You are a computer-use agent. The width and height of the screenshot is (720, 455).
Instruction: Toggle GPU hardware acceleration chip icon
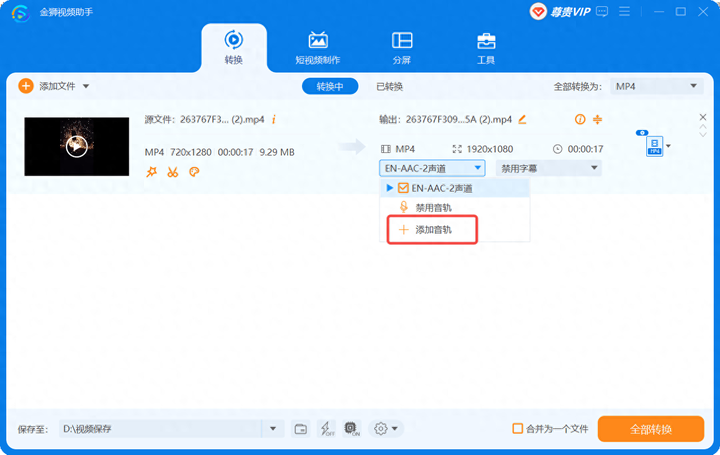(352, 429)
